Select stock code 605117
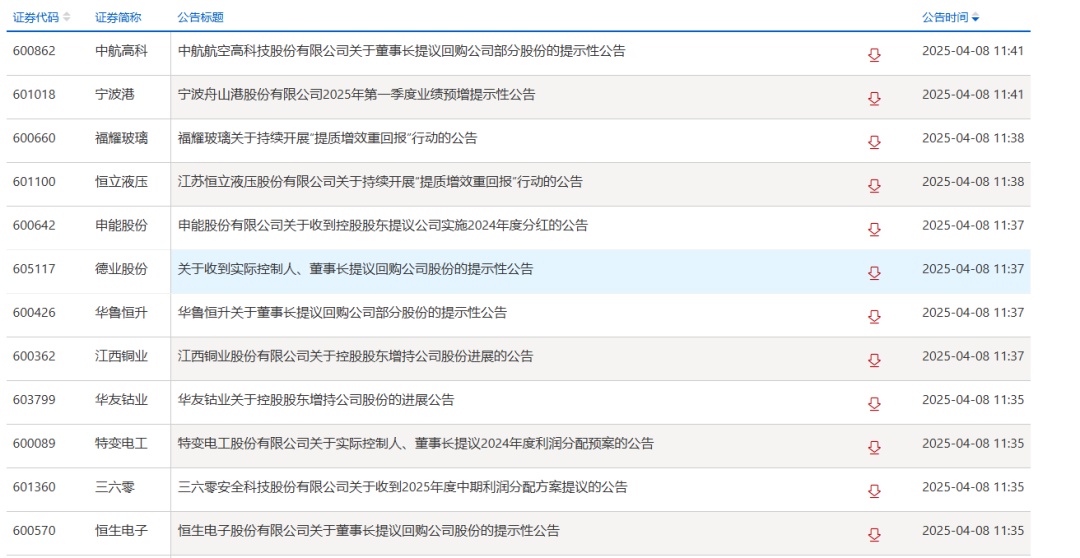This screenshot has height=558, width=1080. coord(34,269)
